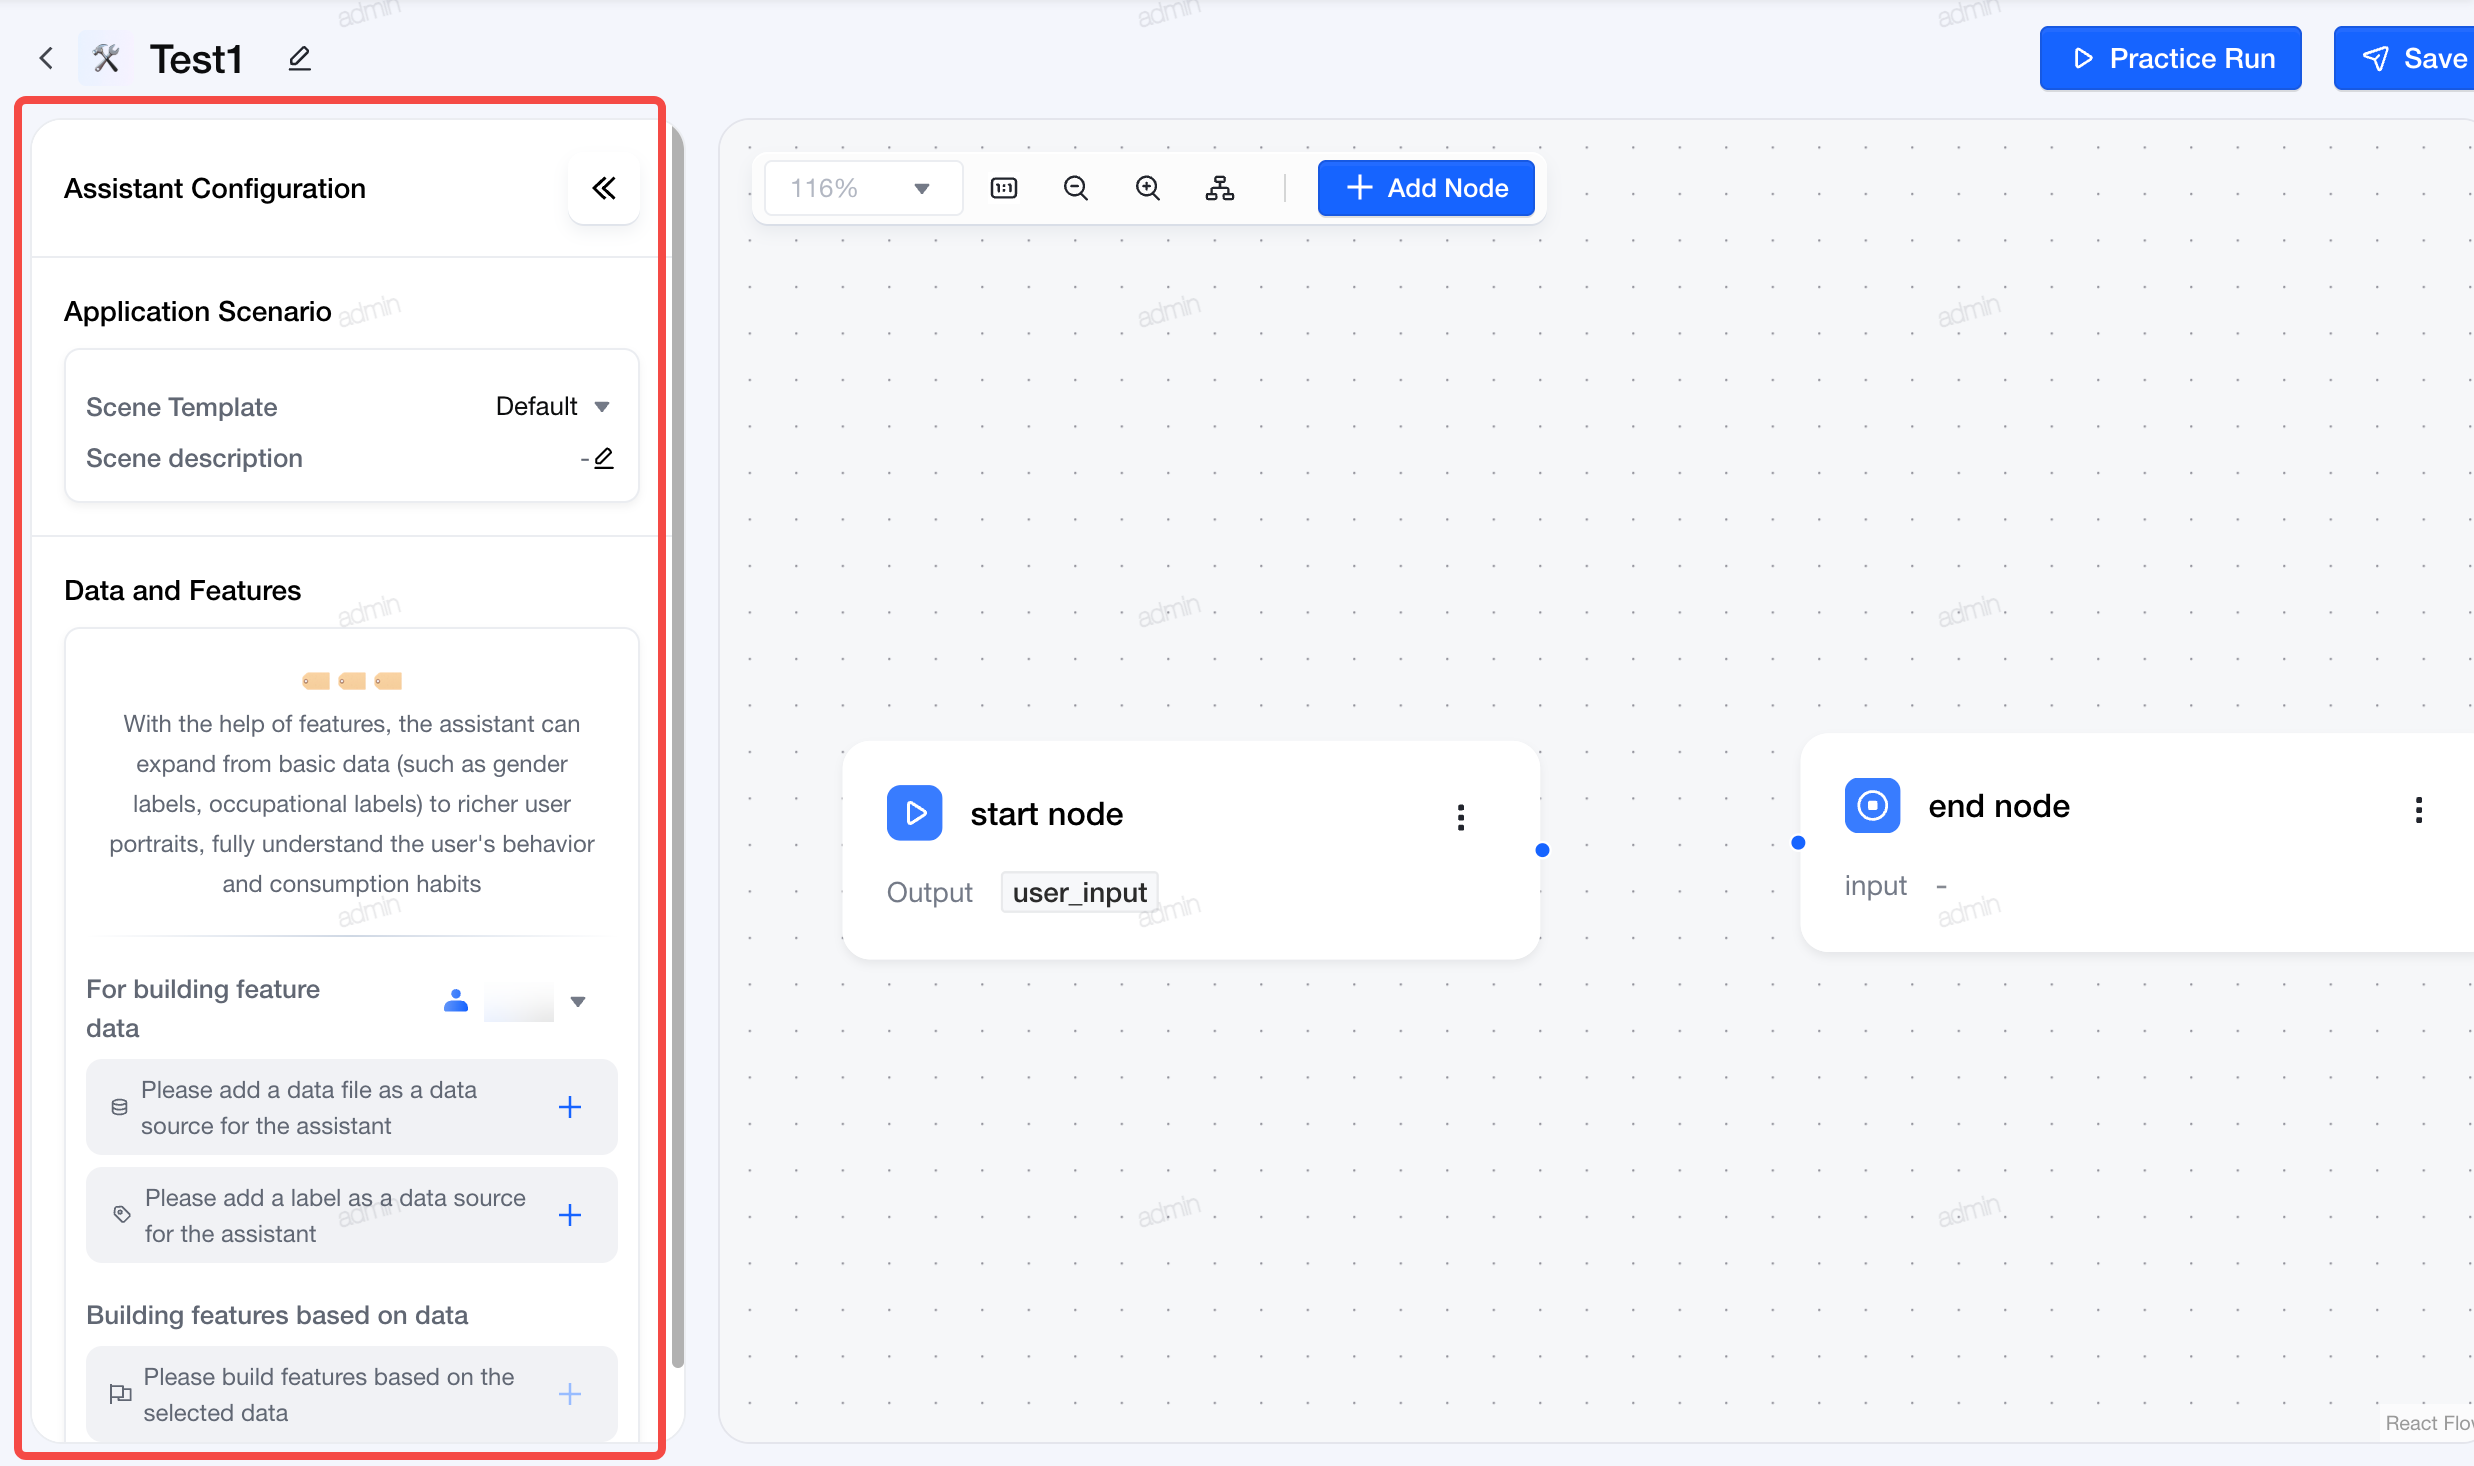Add a data file source with plus

point(570,1107)
